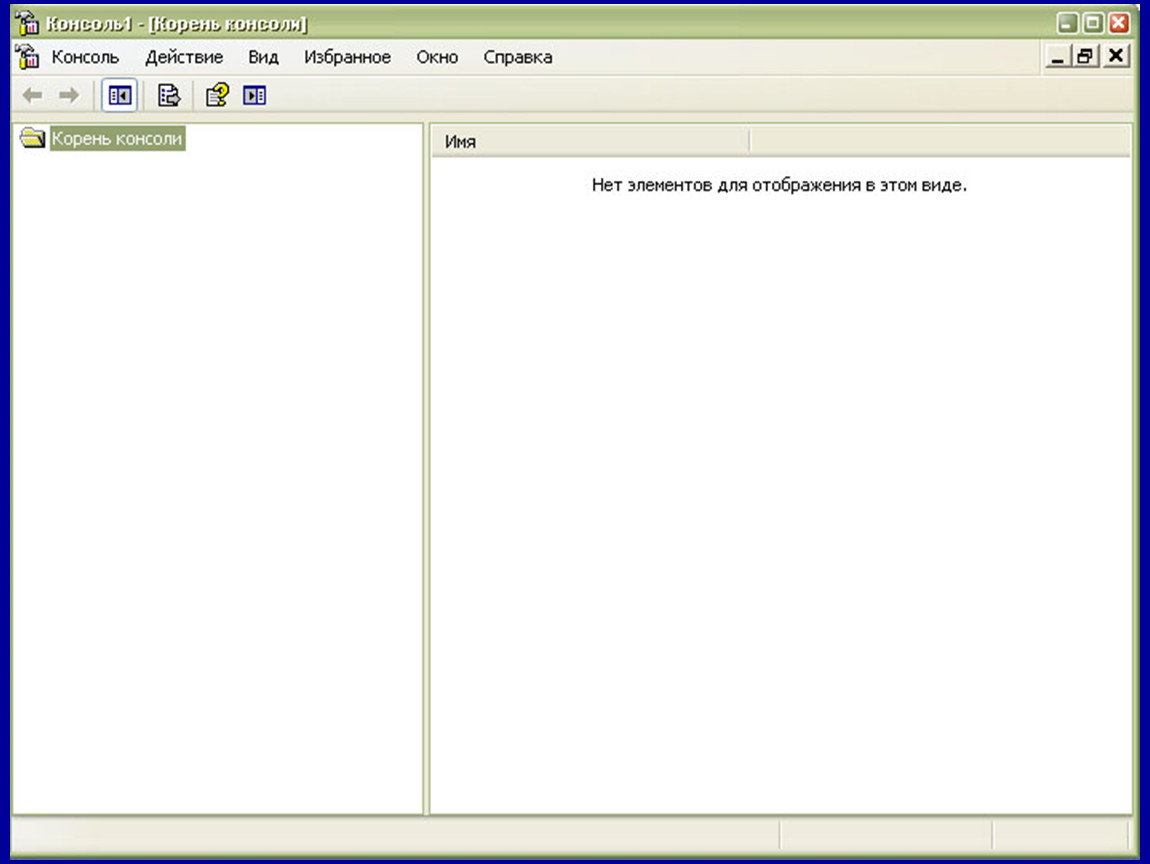Minimize the inner child console window

(1057, 56)
